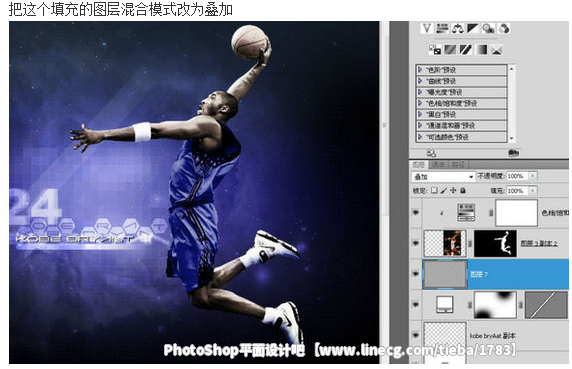
Task: Add a Vibrance adjustment (V icon)
Action: click(x=427, y=28)
